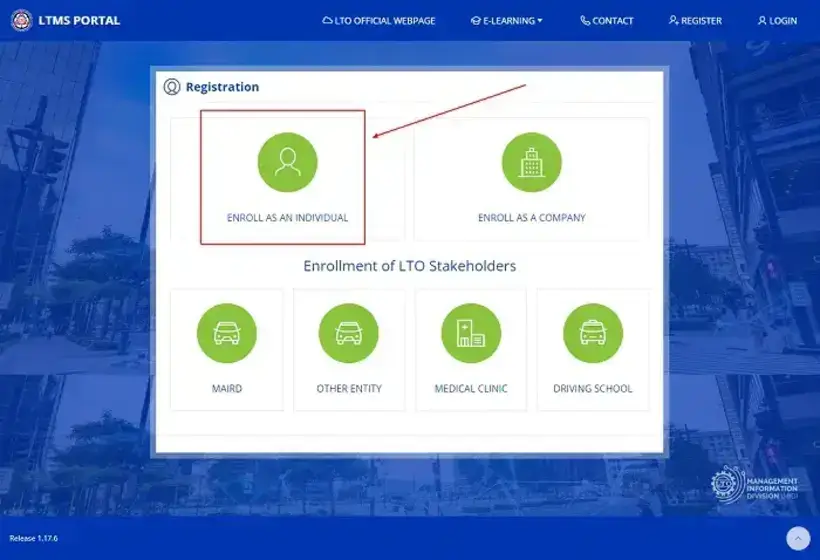820x560 pixels.
Task: Click the Registration header user icon
Action: pos(172,87)
